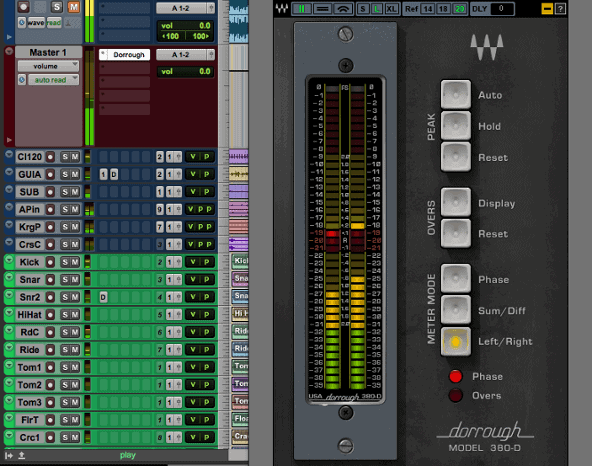Click the right pan value 100
The height and width of the screenshot is (466, 592).
200,36
